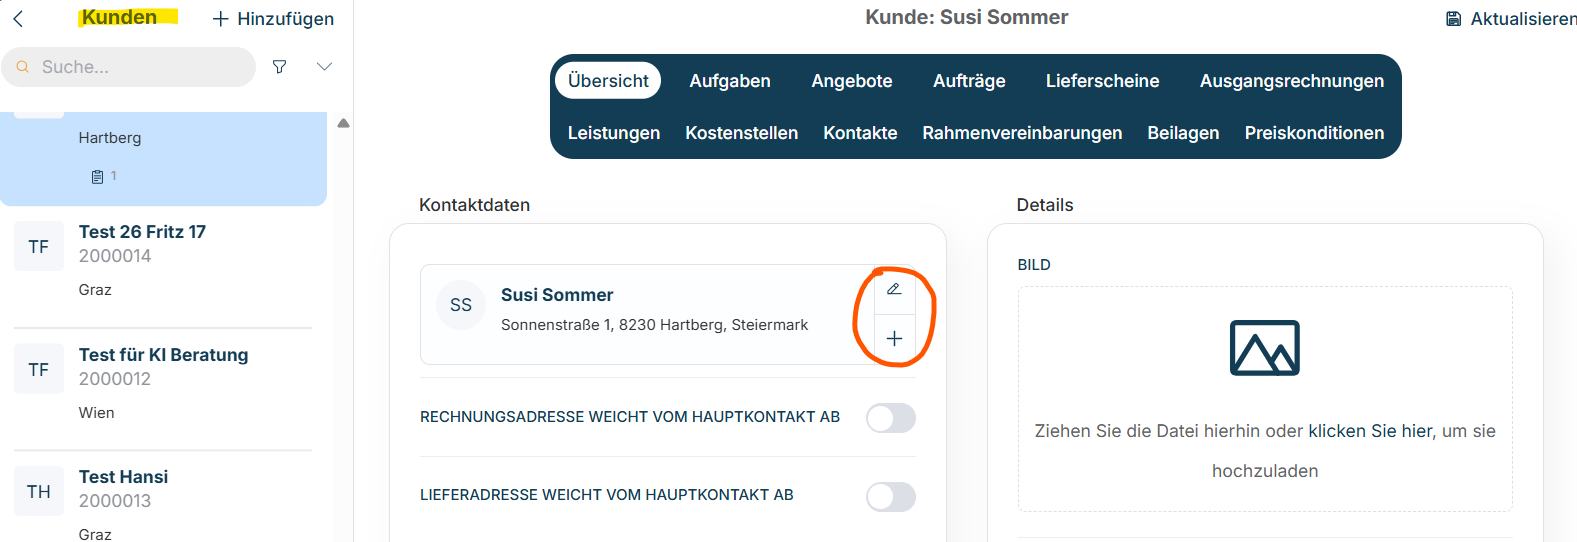This screenshot has width=1577, height=542.
Task: Click the pencil edit icon for Susi Sommer
Action: click(x=894, y=289)
